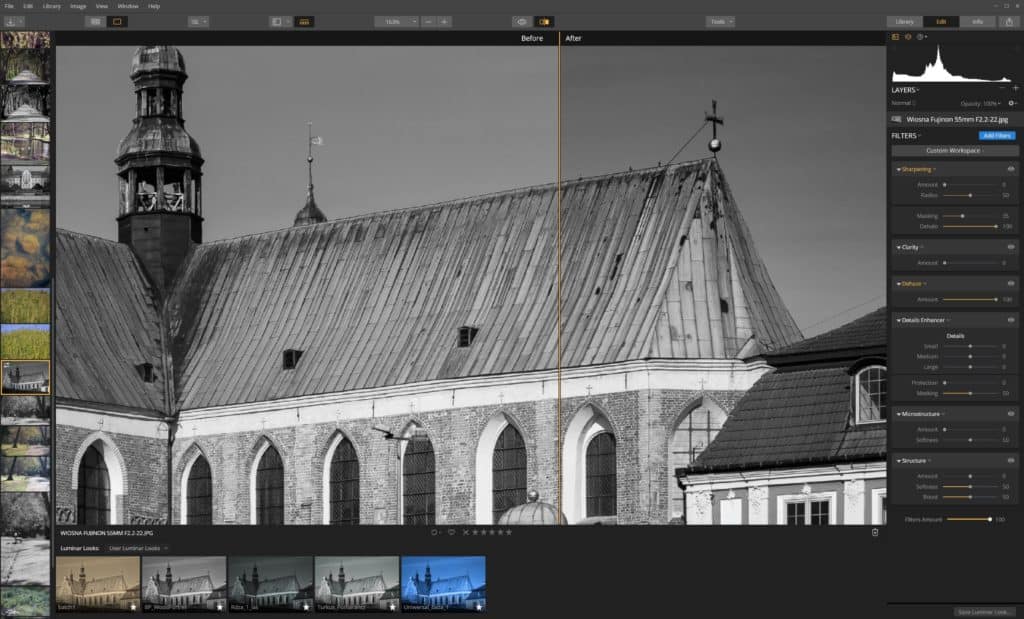Toggle visibility of the Dehaze filter

1011,284
